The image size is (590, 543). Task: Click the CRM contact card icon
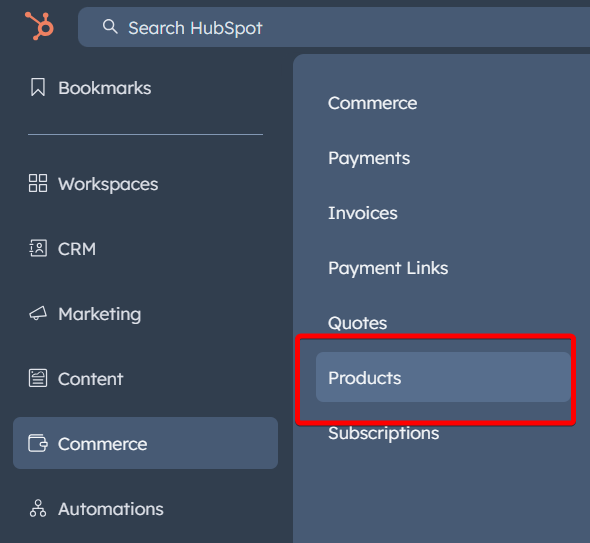[38, 248]
